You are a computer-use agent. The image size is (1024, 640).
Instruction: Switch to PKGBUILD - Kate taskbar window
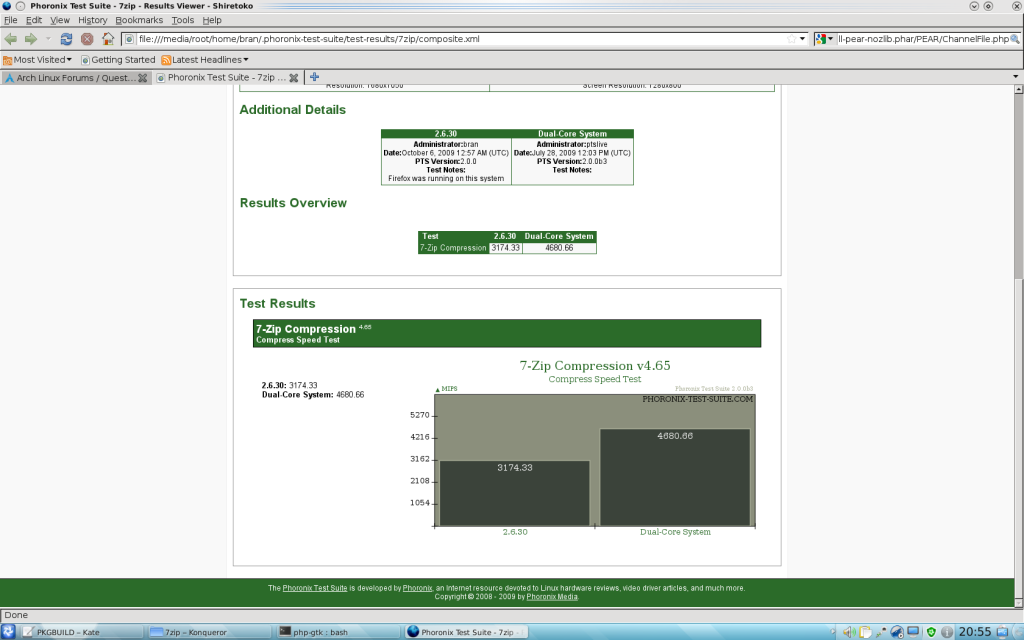click(x=82, y=632)
